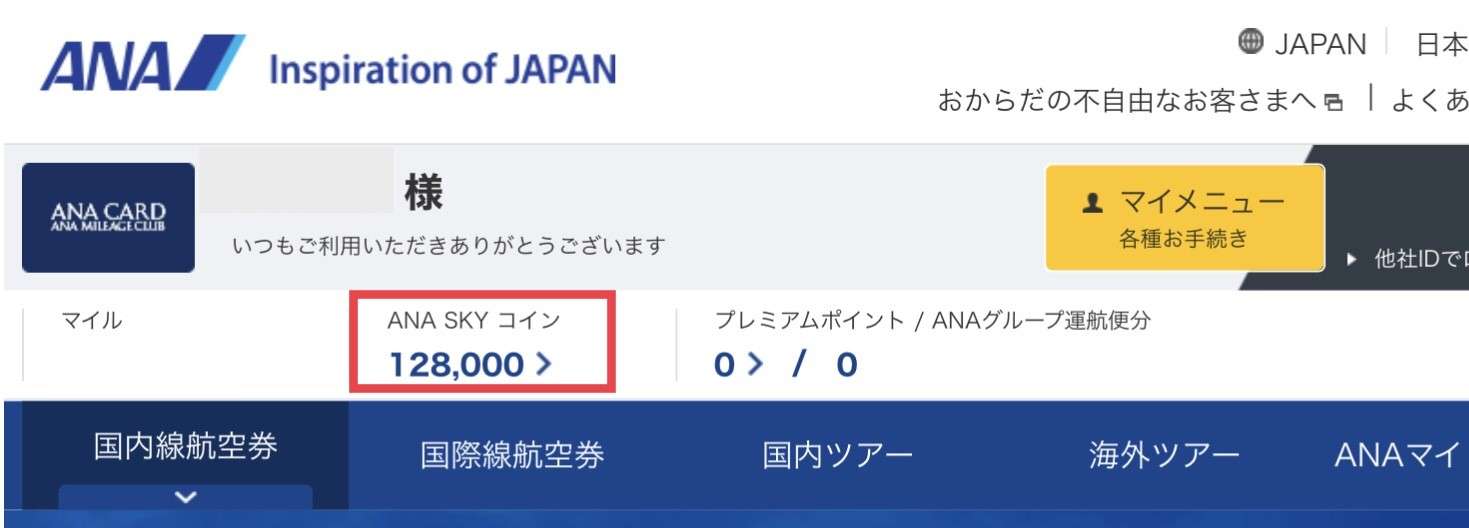Screen dimensions: 1469x528
Task: Click the person icon in マイメニュー
Action: tap(1092, 203)
